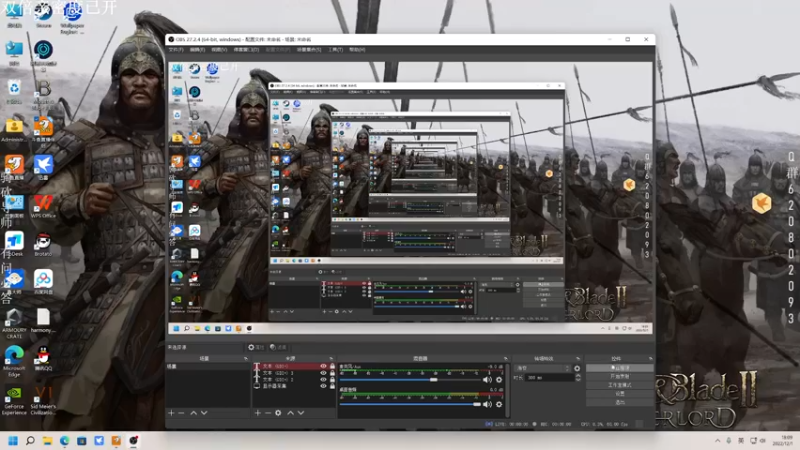Hide the 文本 (GDI+) 2 source
Viewport: 800px width, 450px height.
(323, 380)
